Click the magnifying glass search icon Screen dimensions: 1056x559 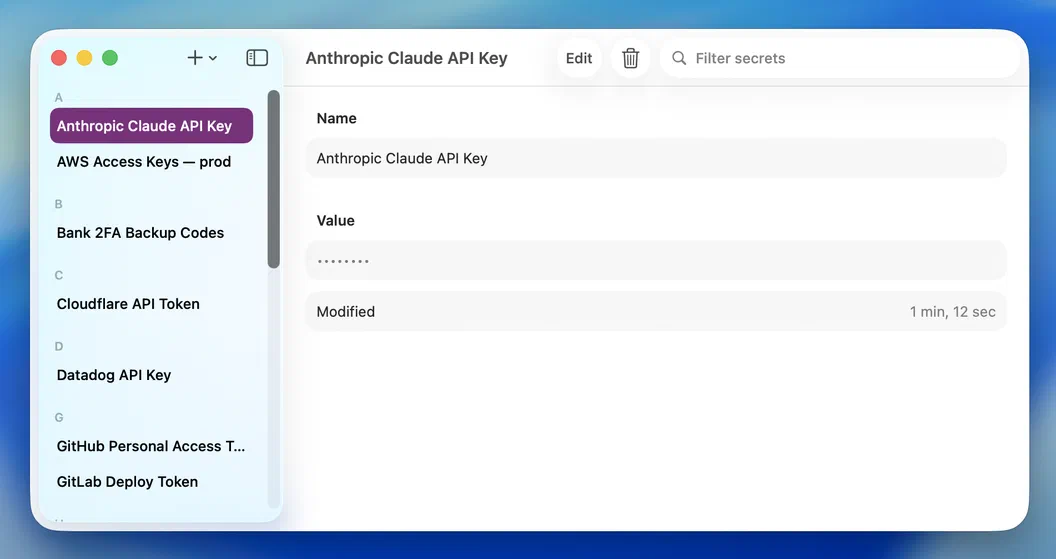pyautogui.click(x=679, y=58)
